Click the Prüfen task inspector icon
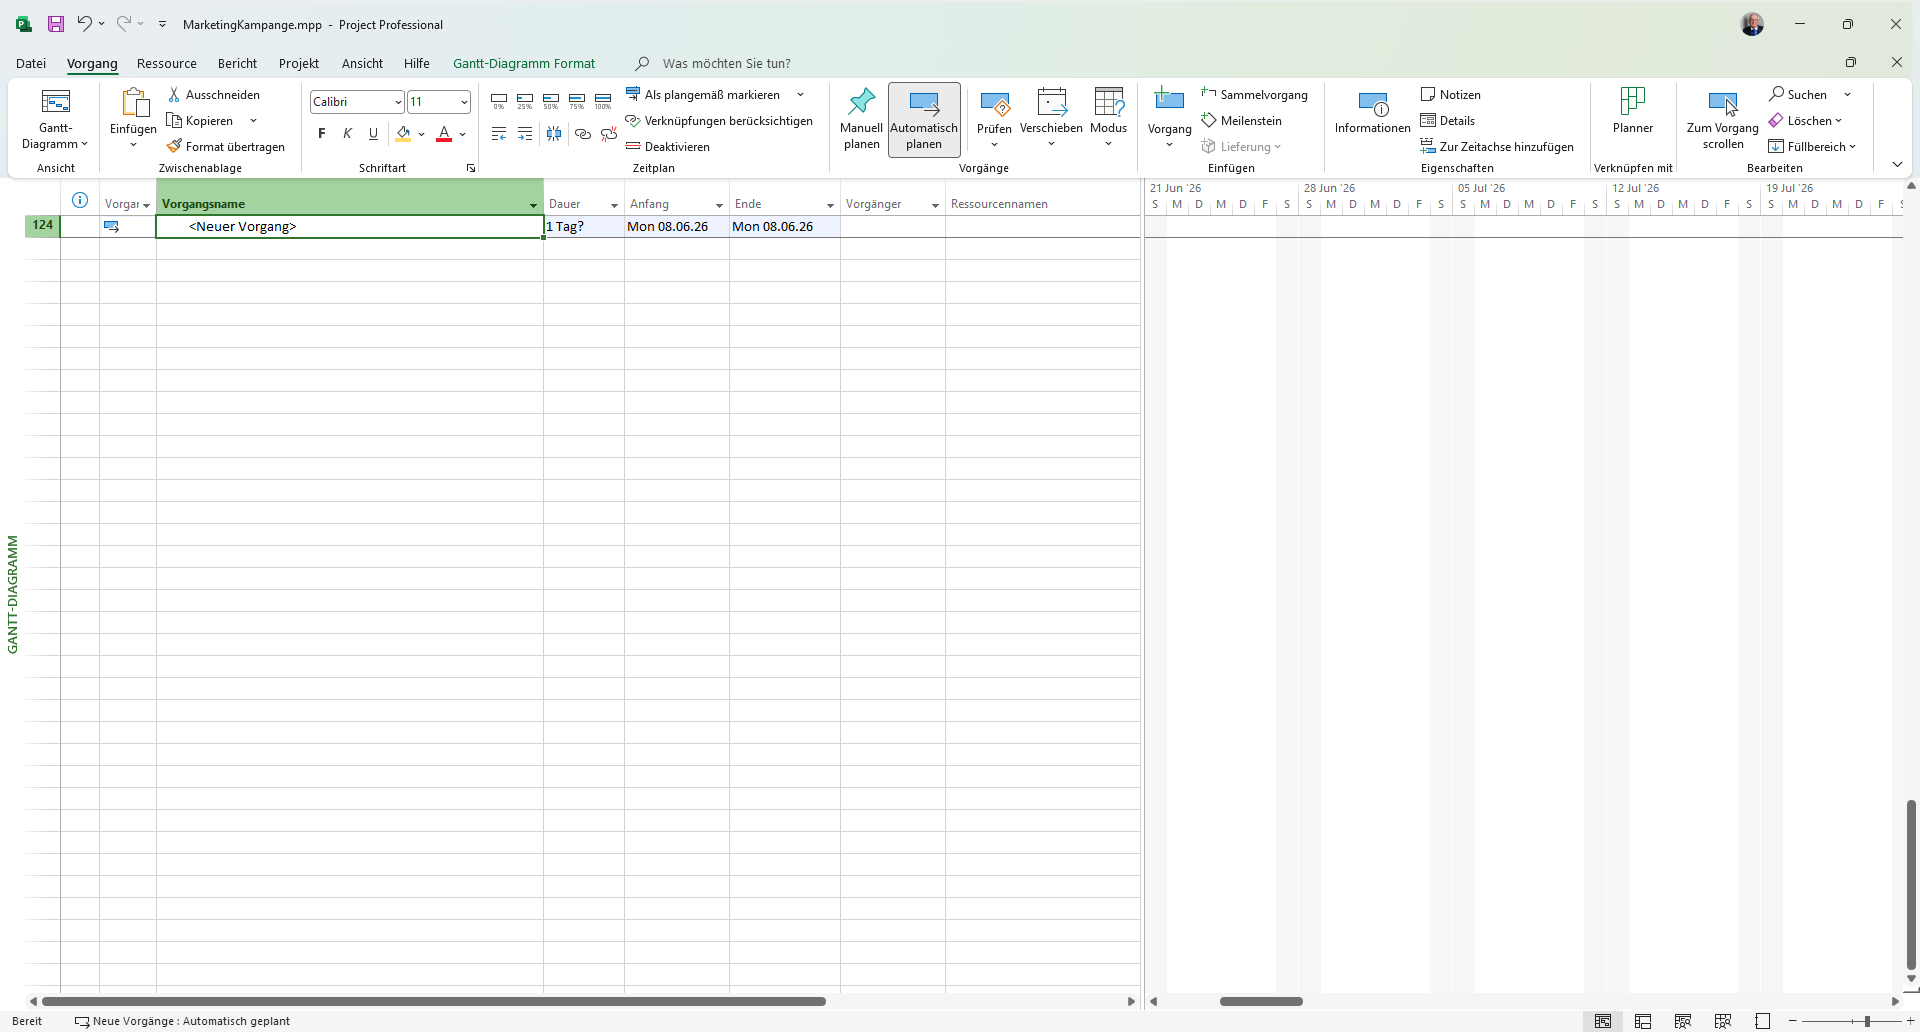This screenshot has width=1920, height=1032. click(x=995, y=103)
